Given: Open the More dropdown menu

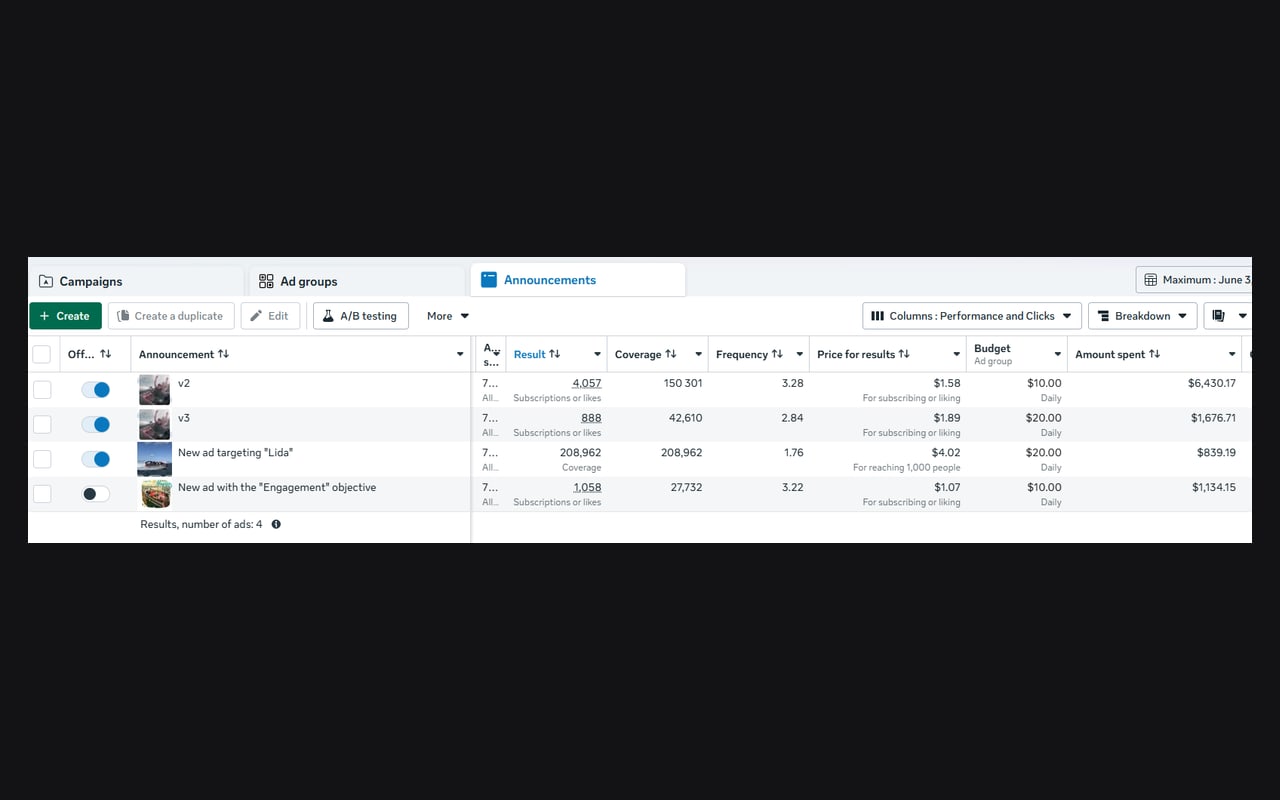Looking at the screenshot, I should [448, 316].
